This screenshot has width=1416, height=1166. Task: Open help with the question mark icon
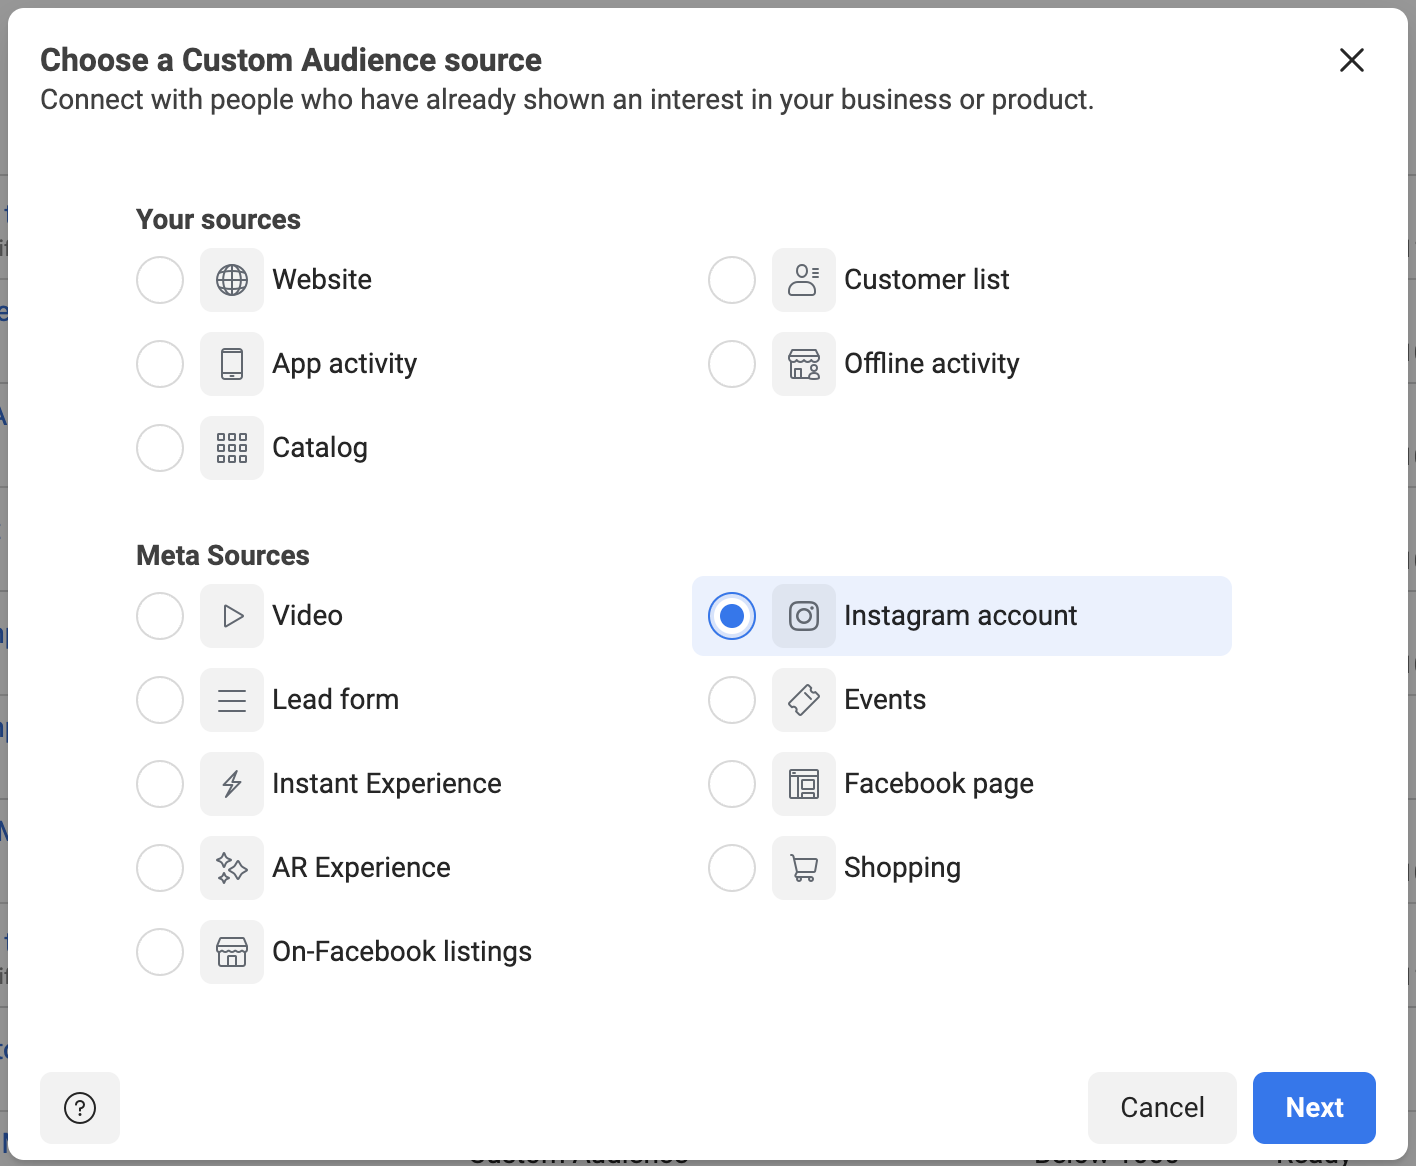(x=80, y=1108)
